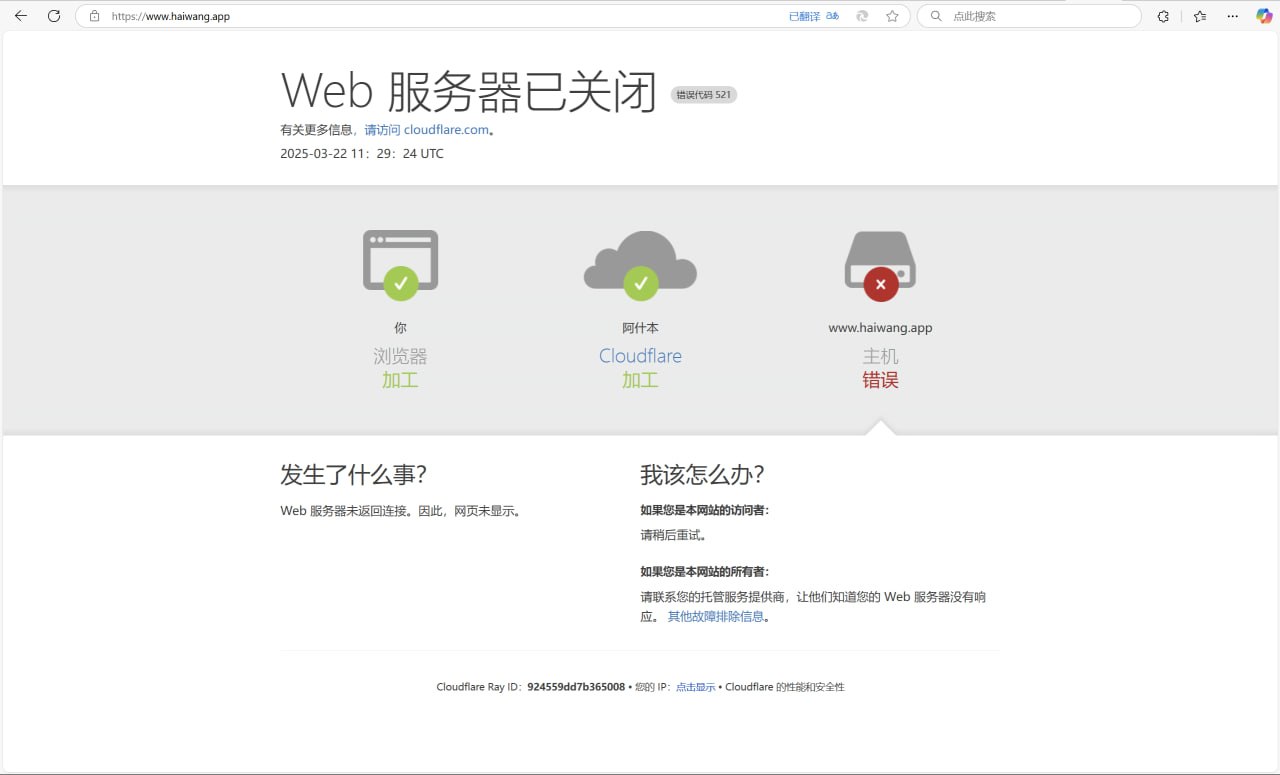
Task: Click the browser back arrow
Action: point(21,16)
